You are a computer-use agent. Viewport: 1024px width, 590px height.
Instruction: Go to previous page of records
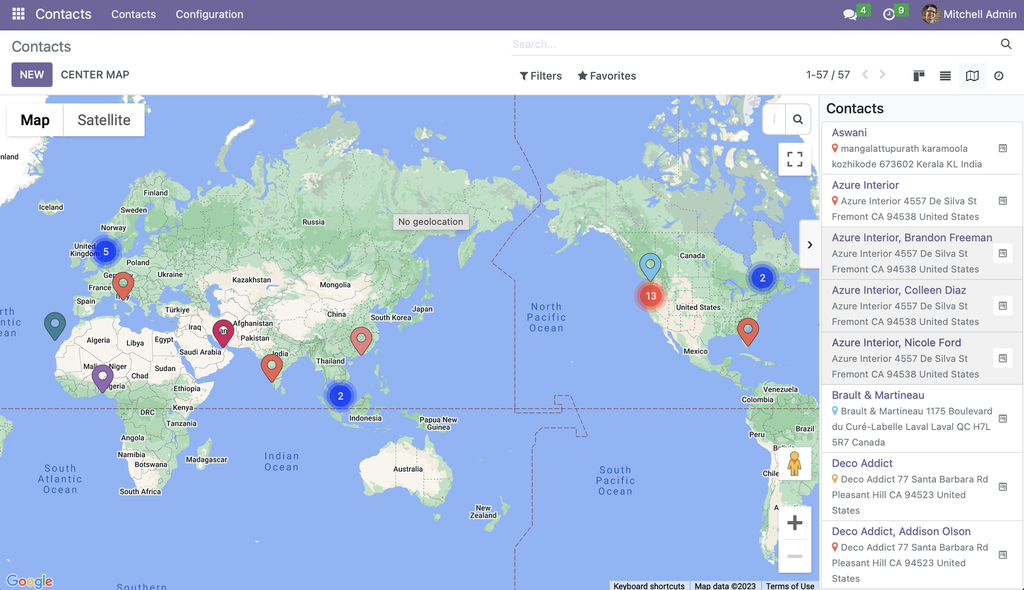[x=865, y=74]
